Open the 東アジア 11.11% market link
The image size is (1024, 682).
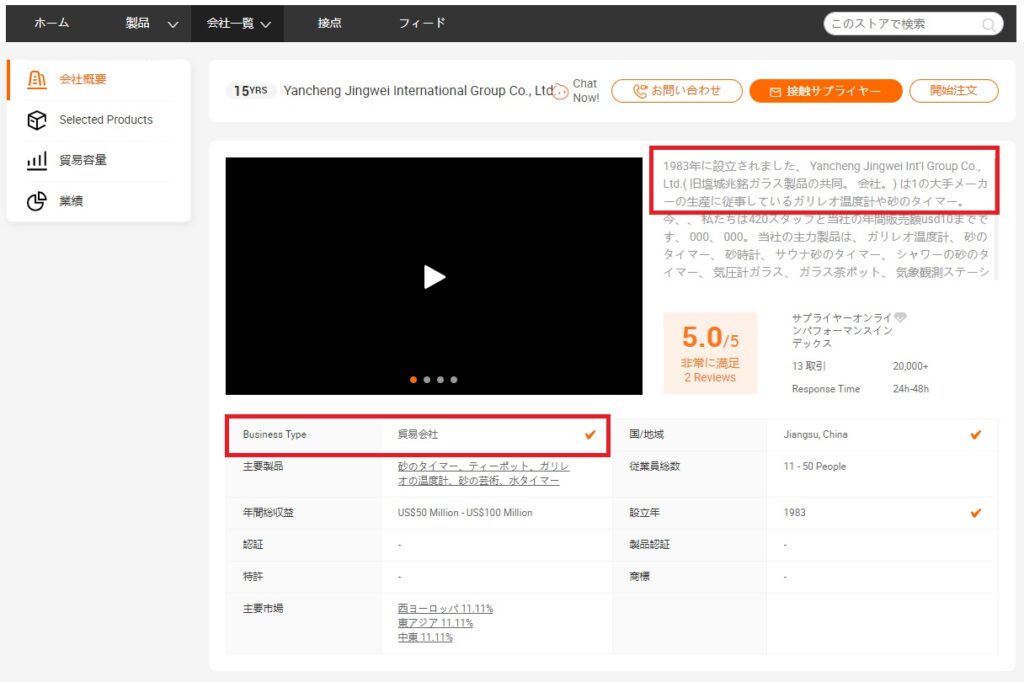[x=436, y=623]
